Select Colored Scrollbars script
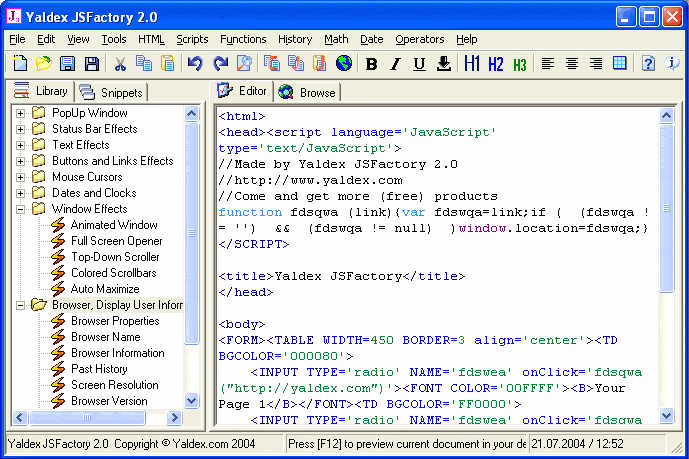This screenshot has height=459, width=689. coord(113,273)
